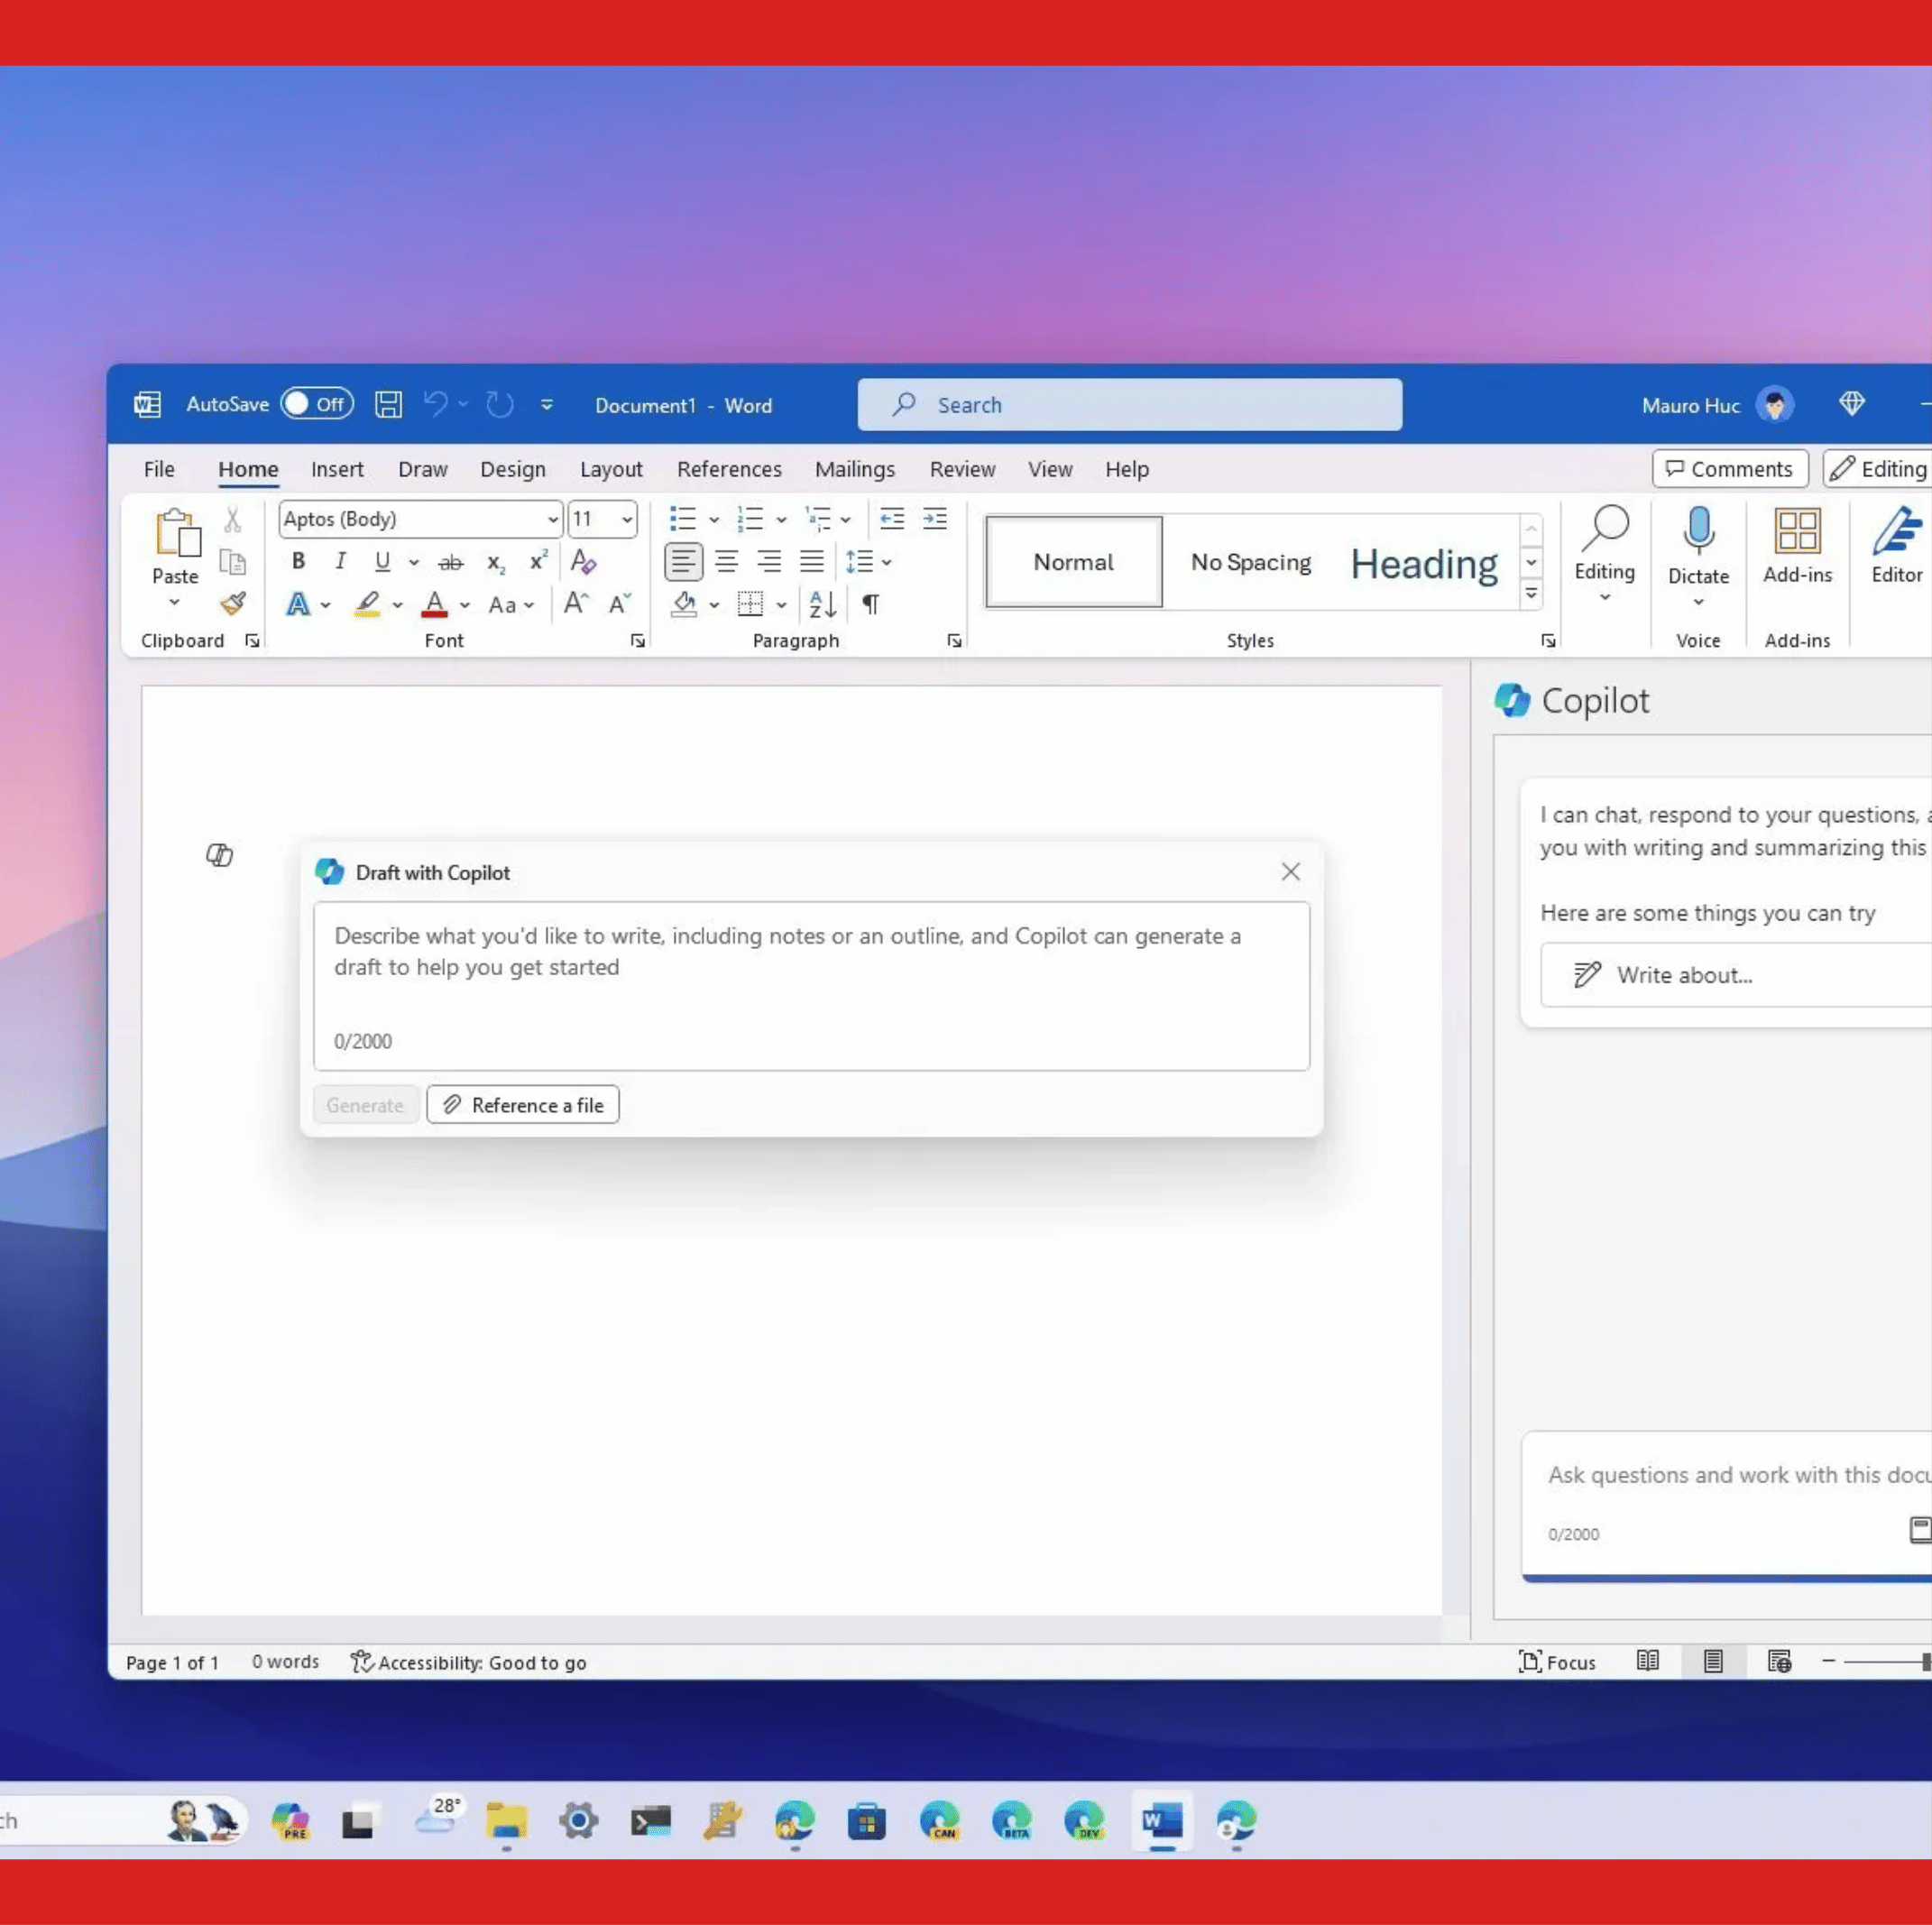Center align the text
The height and width of the screenshot is (1925, 1932).
click(727, 562)
